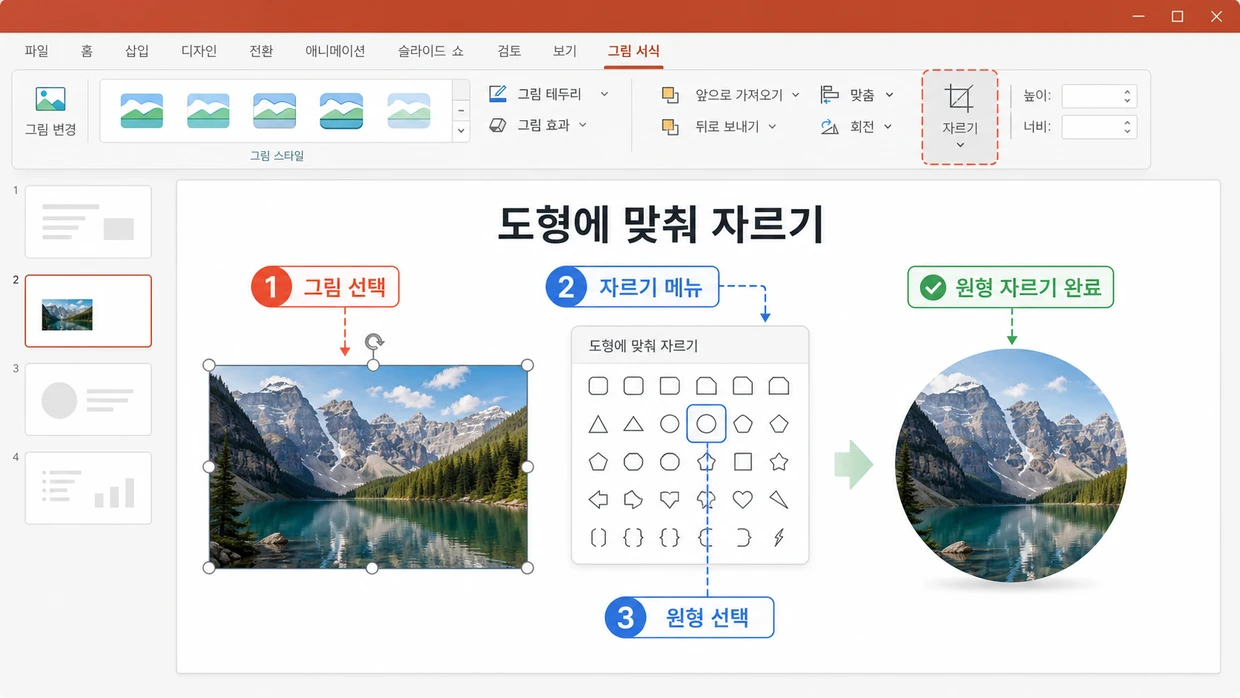
Task: Click the rectangular mountain lake picture
Action: point(368,467)
